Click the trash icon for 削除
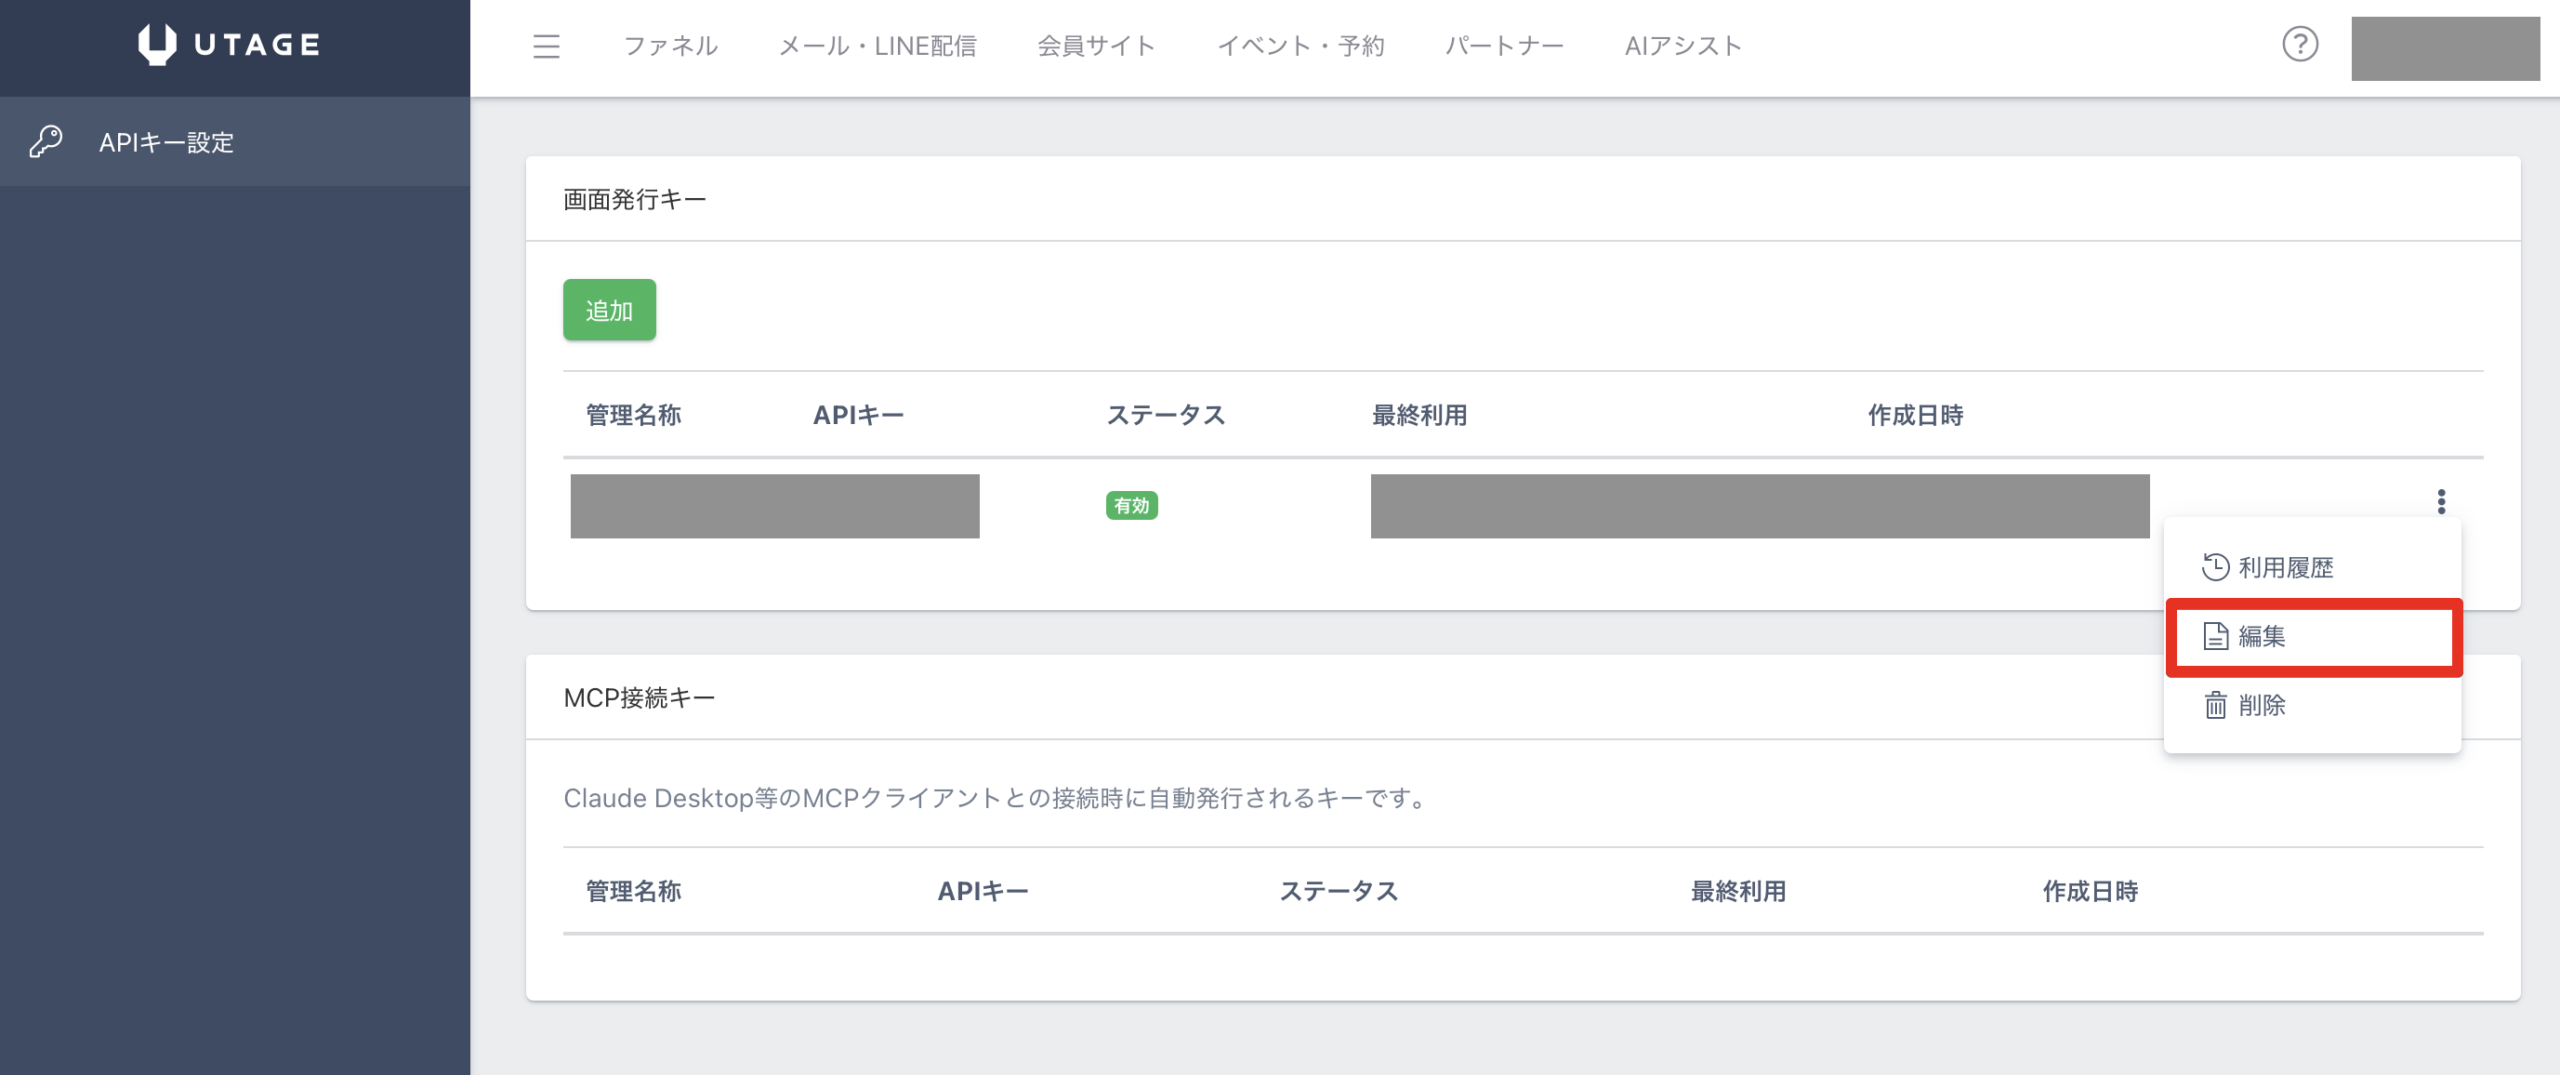The image size is (2560, 1075). pyautogui.click(x=2215, y=706)
